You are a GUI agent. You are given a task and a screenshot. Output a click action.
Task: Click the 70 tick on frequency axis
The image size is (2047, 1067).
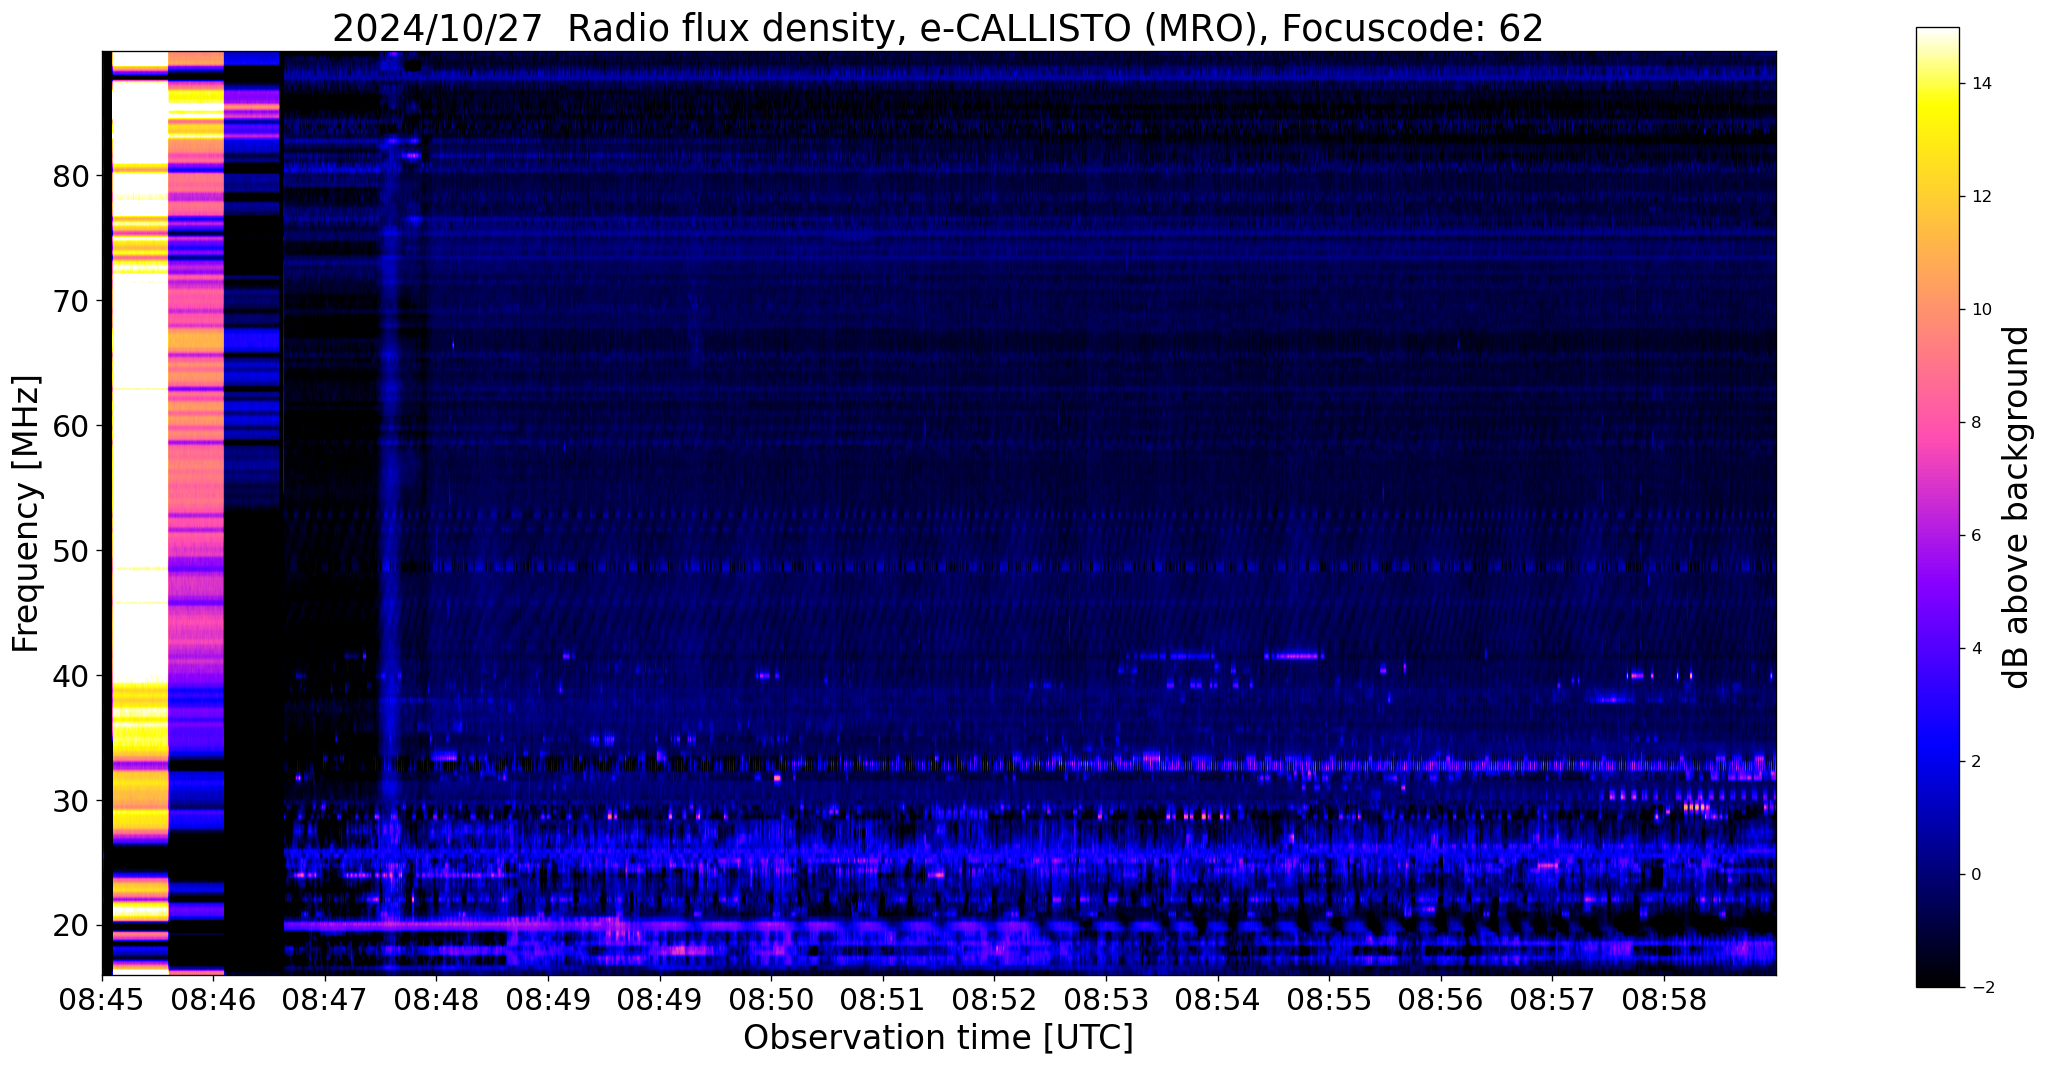click(71, 302)
